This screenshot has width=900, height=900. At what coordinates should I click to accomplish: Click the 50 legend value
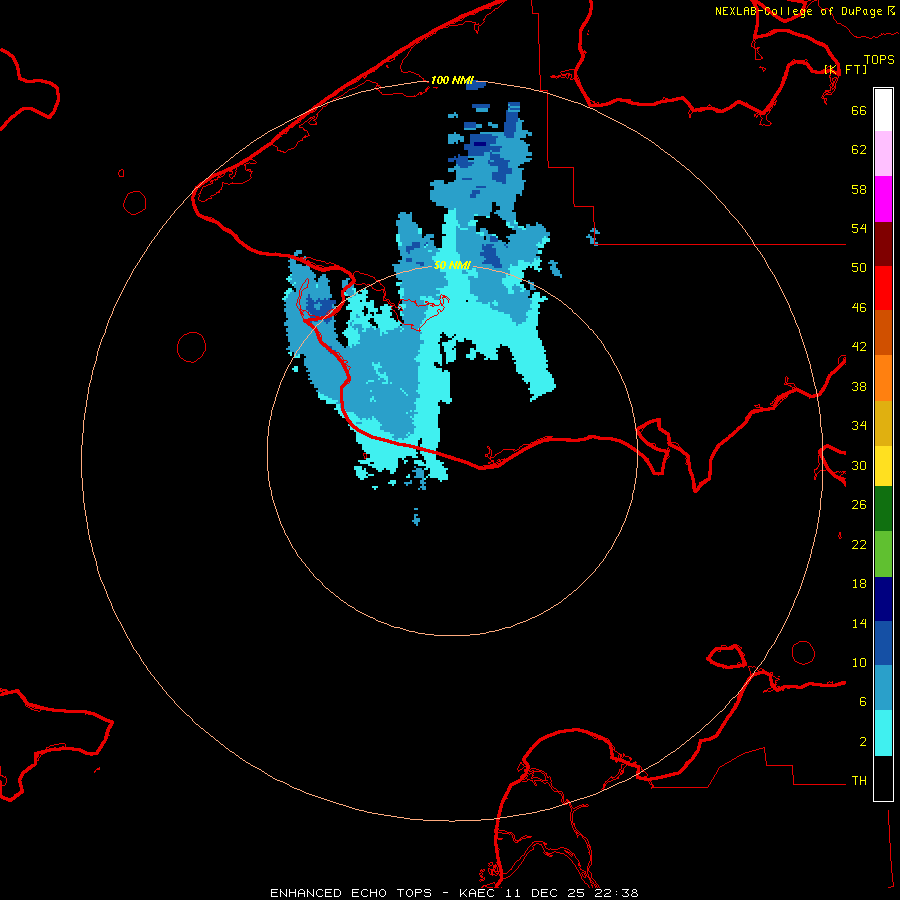coord(859,267)
